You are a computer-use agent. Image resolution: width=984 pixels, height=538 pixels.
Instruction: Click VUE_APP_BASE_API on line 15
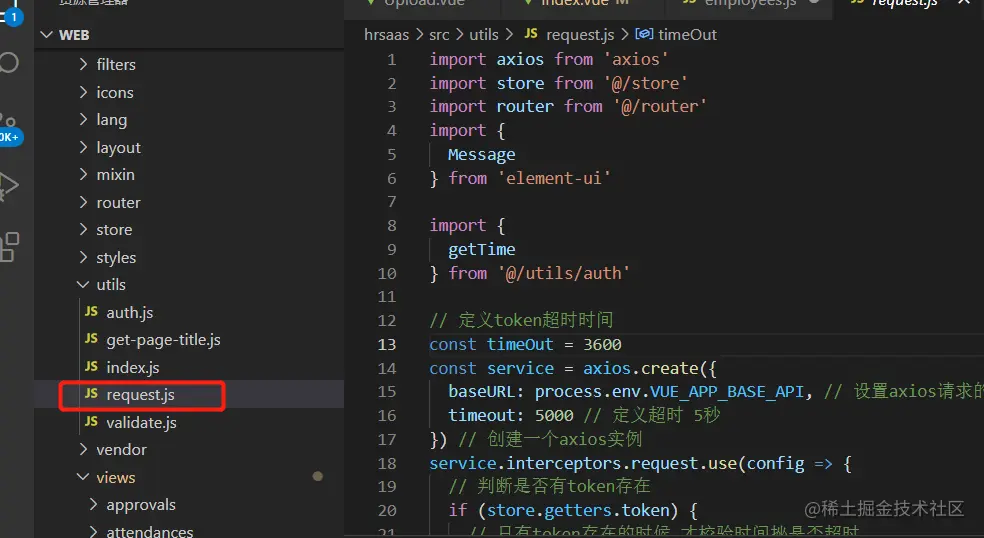pos(727,392)
